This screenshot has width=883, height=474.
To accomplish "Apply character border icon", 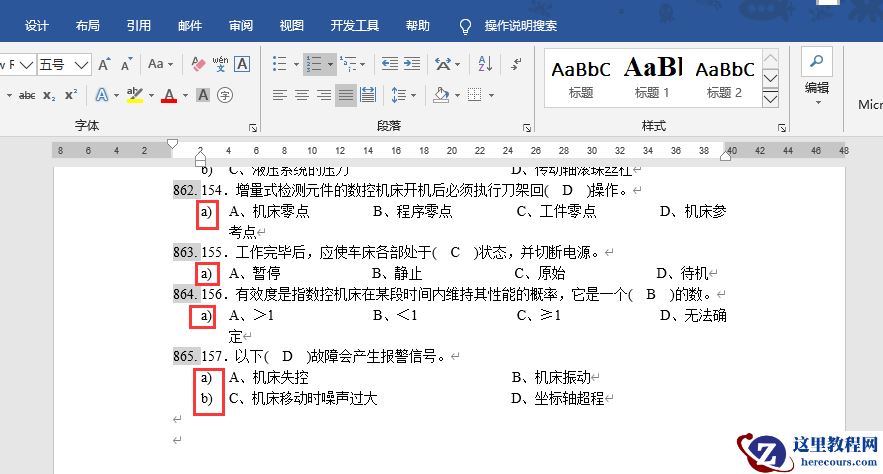I will click(242, 64).
